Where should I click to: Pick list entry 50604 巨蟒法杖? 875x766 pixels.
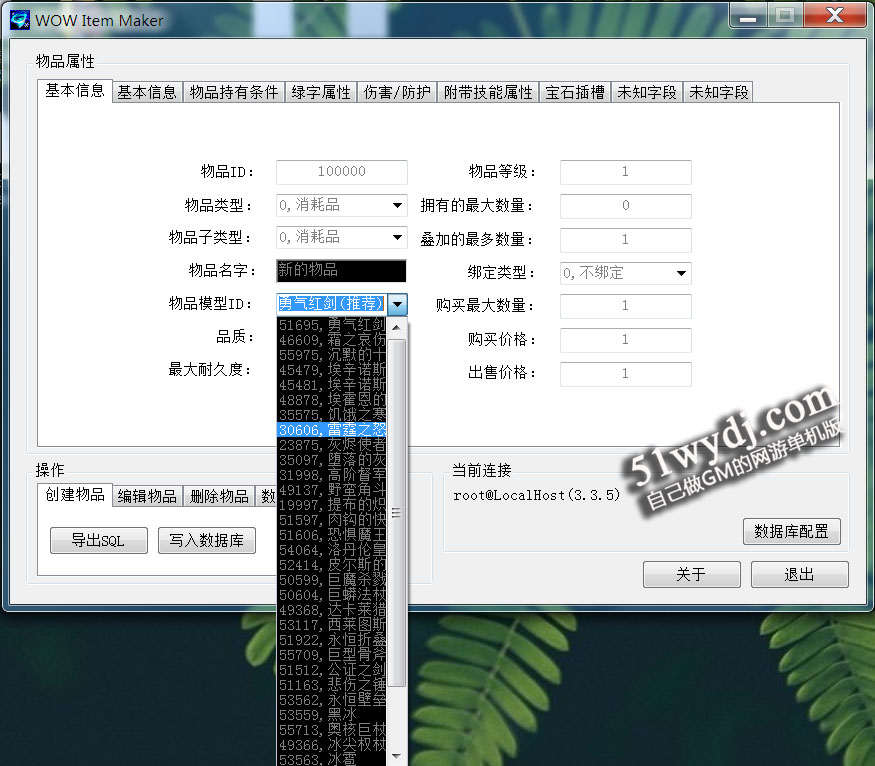coord(331,596)
